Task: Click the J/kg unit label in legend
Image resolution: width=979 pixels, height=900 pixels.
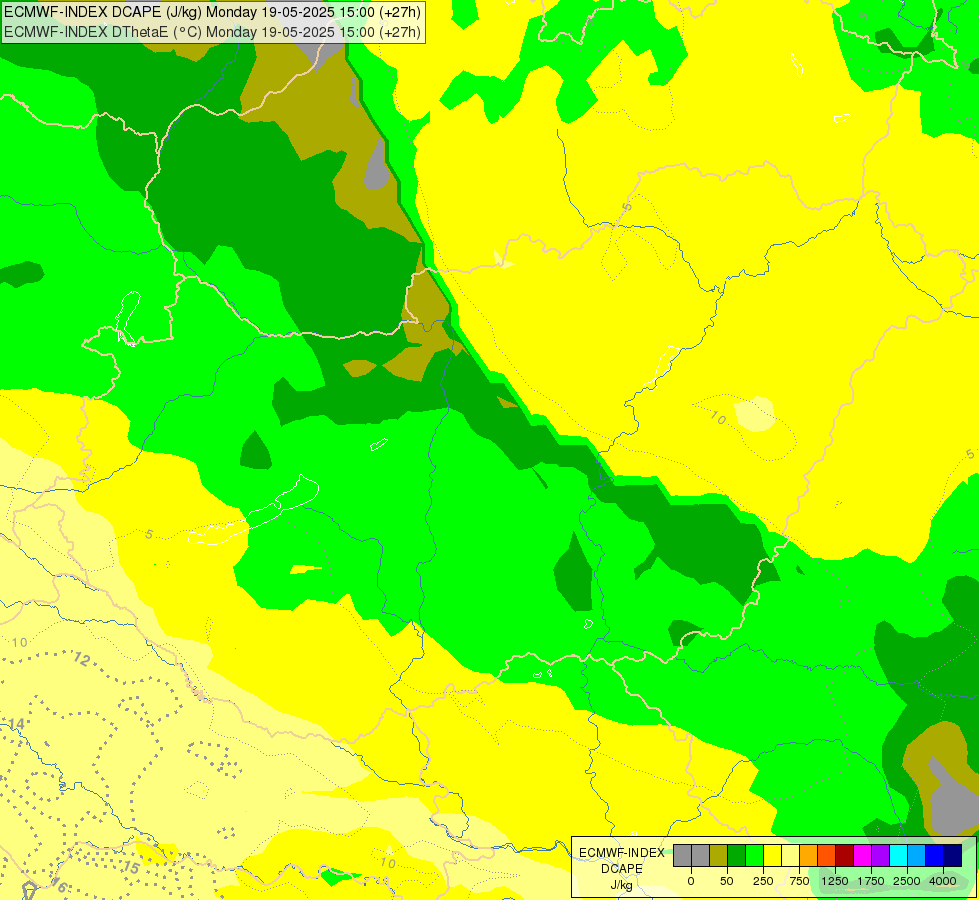Action: [622, 885]
